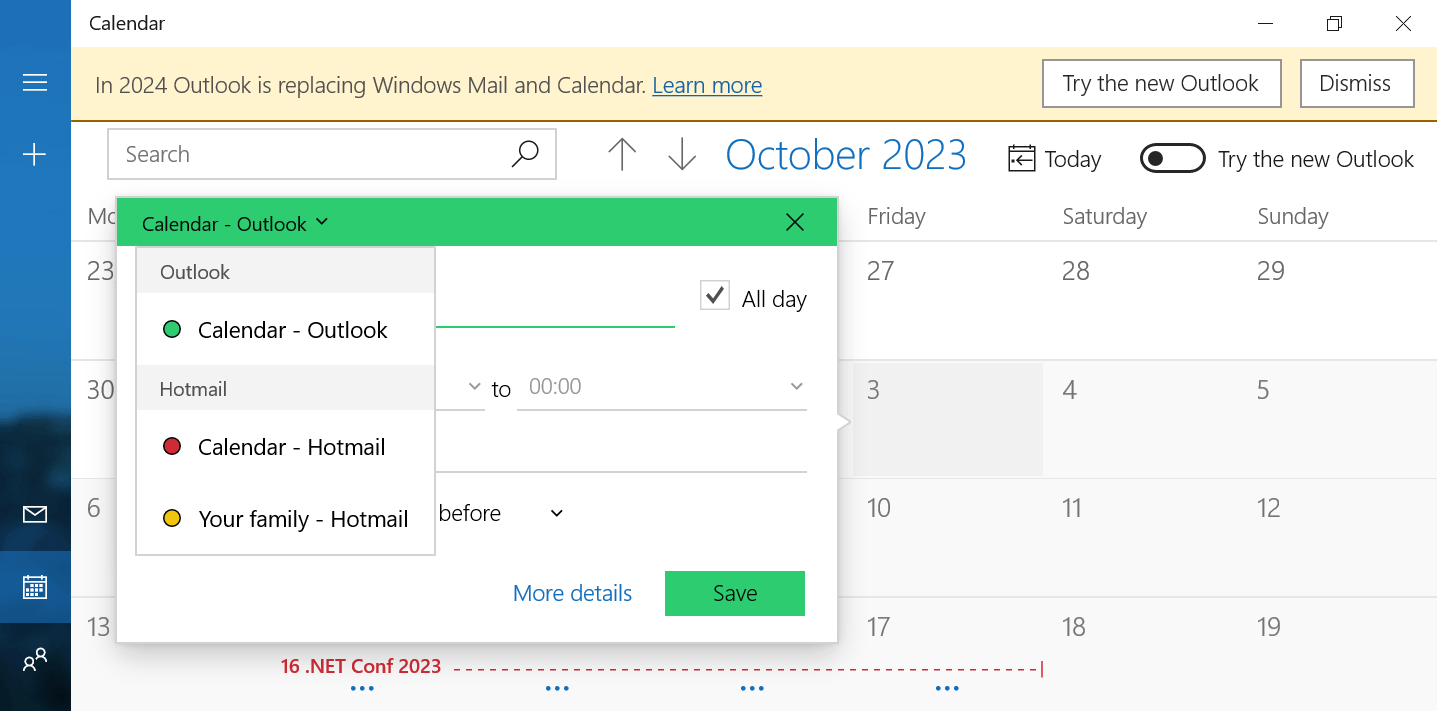This screenshot has width=1437, height=711.
Task: Open the People contacts icon
Action: coord(35,660)
